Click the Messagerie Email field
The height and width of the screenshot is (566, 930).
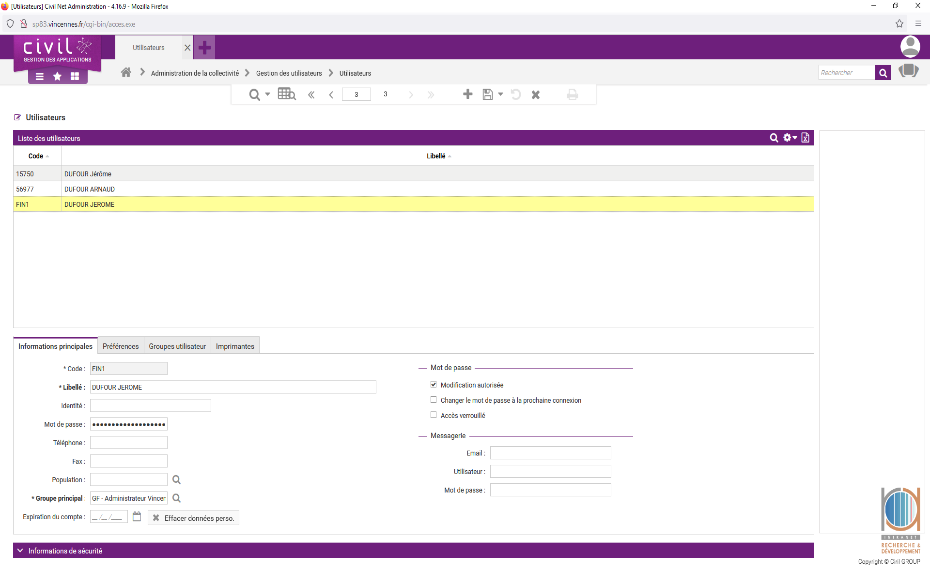pos(550,453)
